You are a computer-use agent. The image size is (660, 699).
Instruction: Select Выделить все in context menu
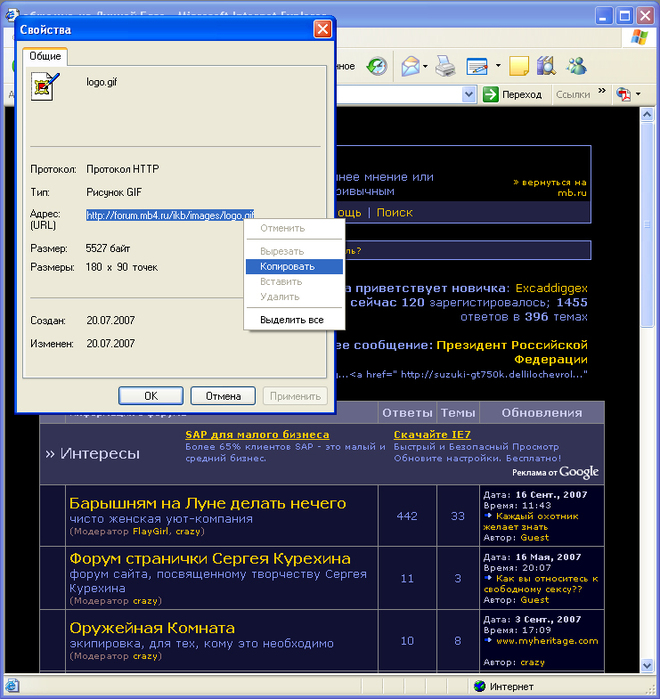tap(291, 319)
